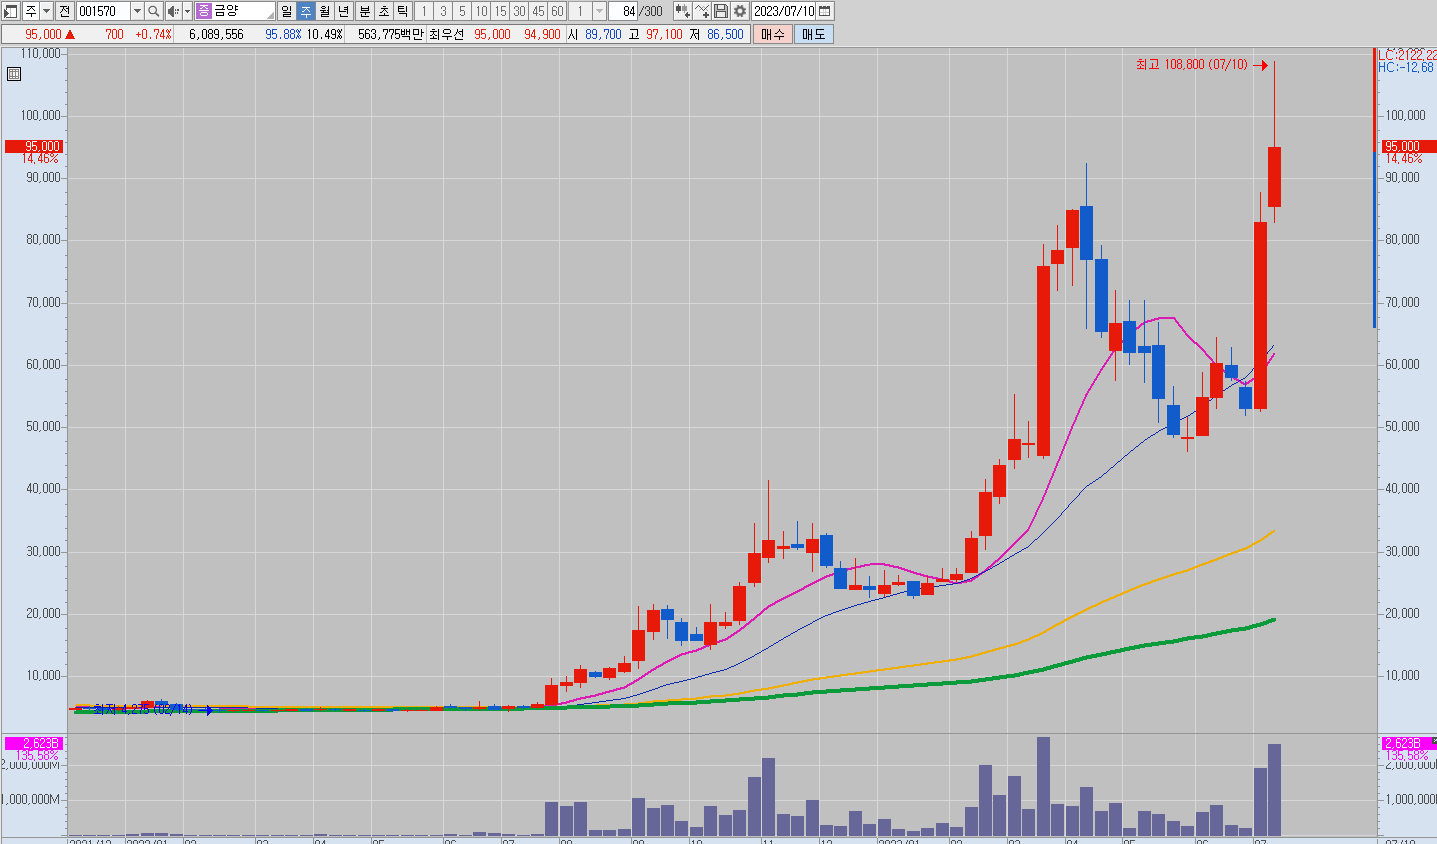
Task: Click the high price value 97,100
Action: click(x=664, y=34)
